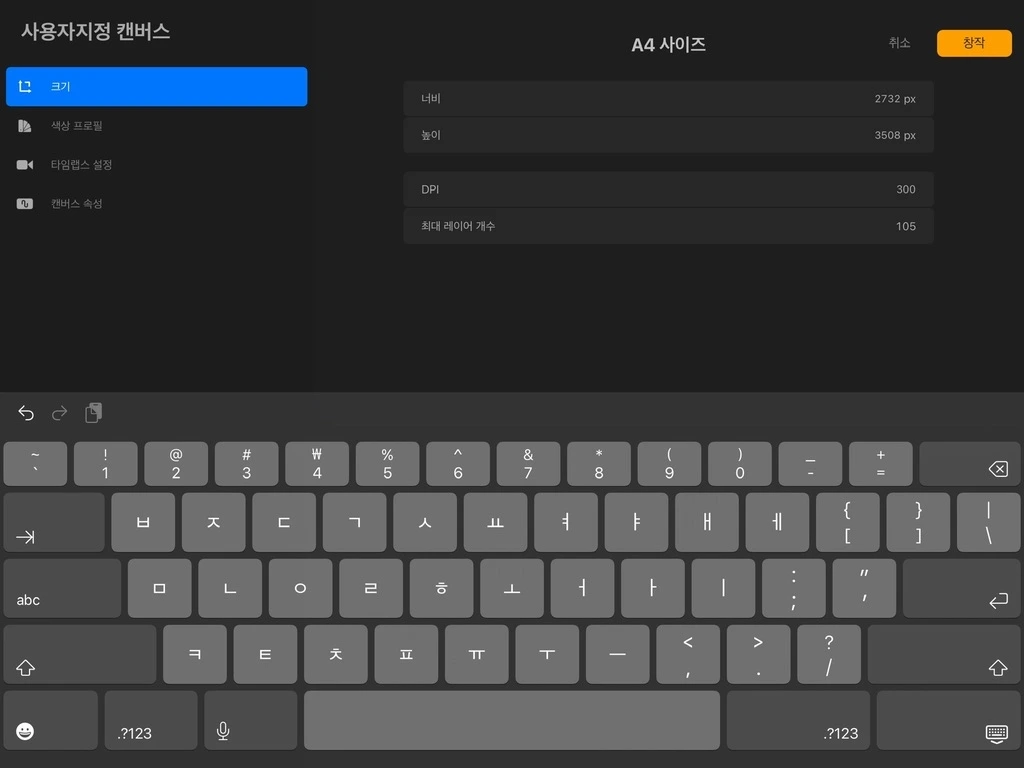Tap the ㅐ key
1024x768 pixels.
coord(707,522)
